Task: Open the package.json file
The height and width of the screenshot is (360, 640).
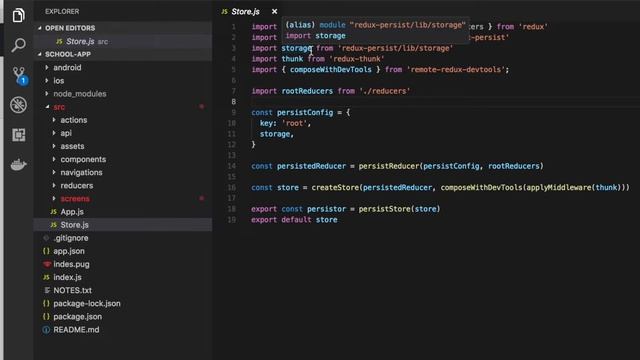Action: 78,316
